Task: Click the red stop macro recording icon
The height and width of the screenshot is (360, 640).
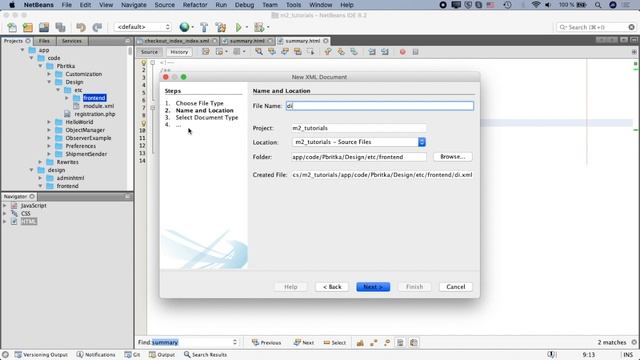Action: coord(402,52)
